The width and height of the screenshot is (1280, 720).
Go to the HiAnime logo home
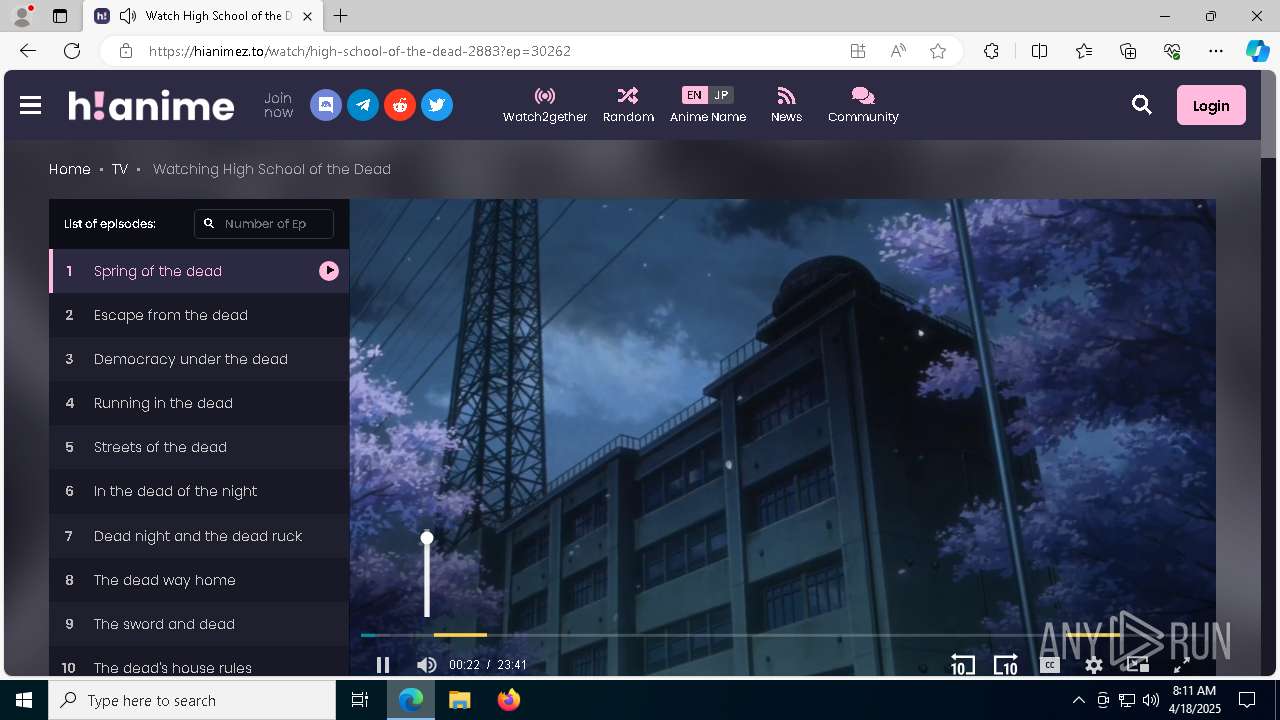pyautogui.click(x=151, y=105)
